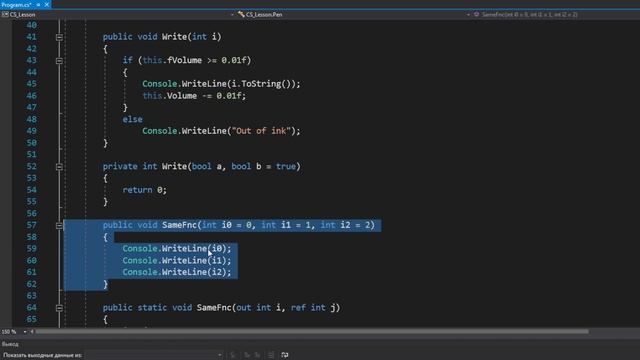Click "SameFnc" method name on line 57
Viewport: 640px width, 360px height.
[179, 225]
